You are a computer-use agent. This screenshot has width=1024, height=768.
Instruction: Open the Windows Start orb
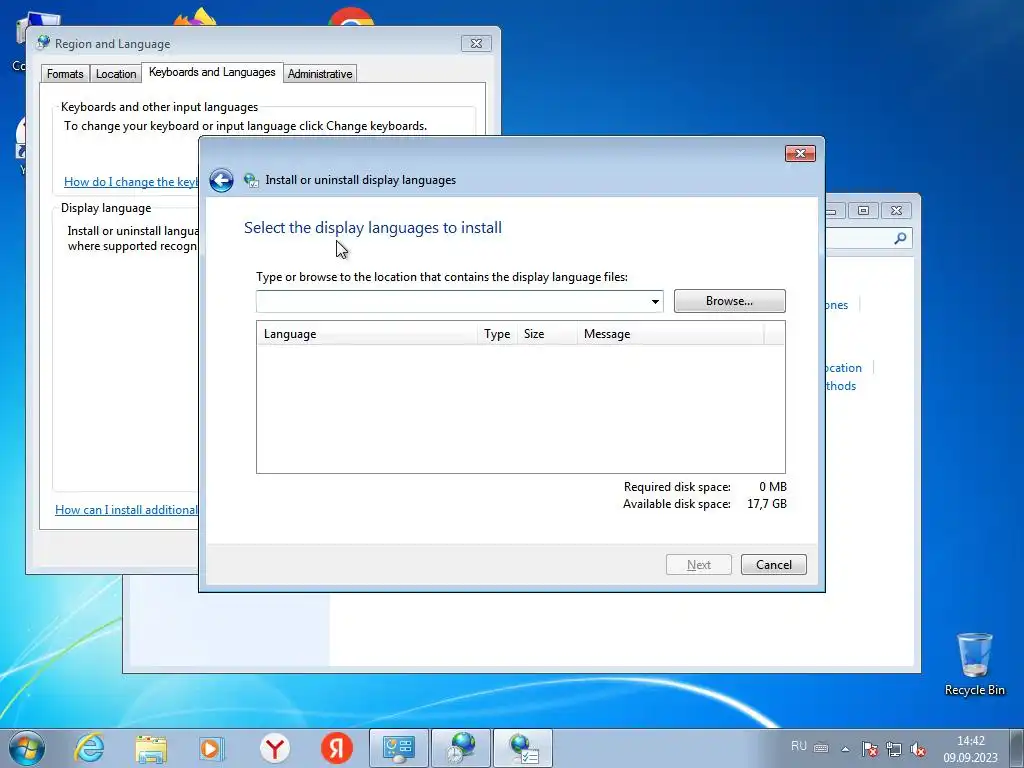[27, 748]
